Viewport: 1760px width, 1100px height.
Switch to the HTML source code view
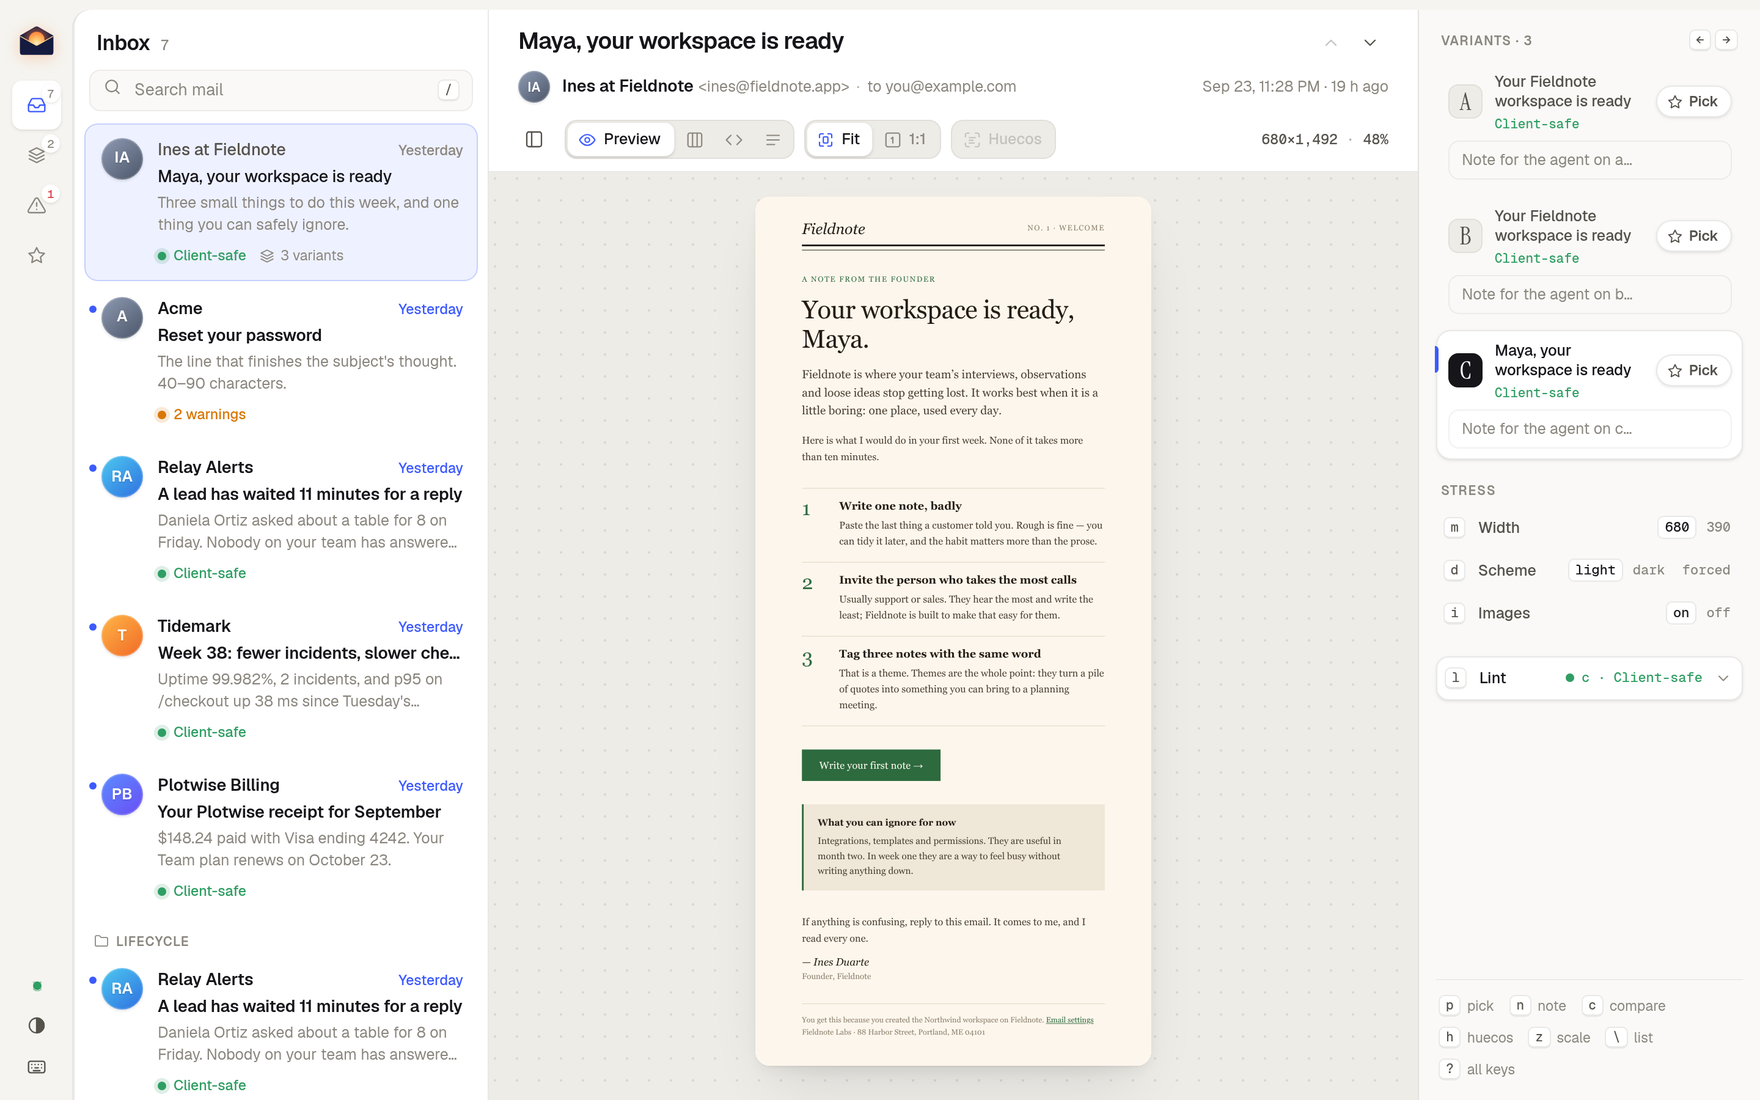click(x=734, y=139)
